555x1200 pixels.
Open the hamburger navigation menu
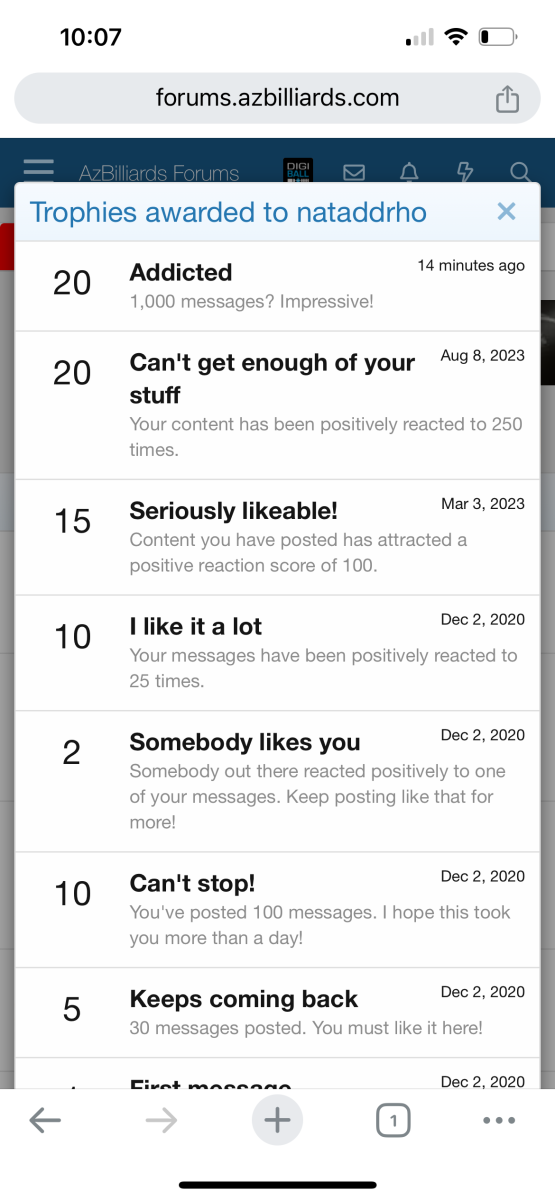39,171
